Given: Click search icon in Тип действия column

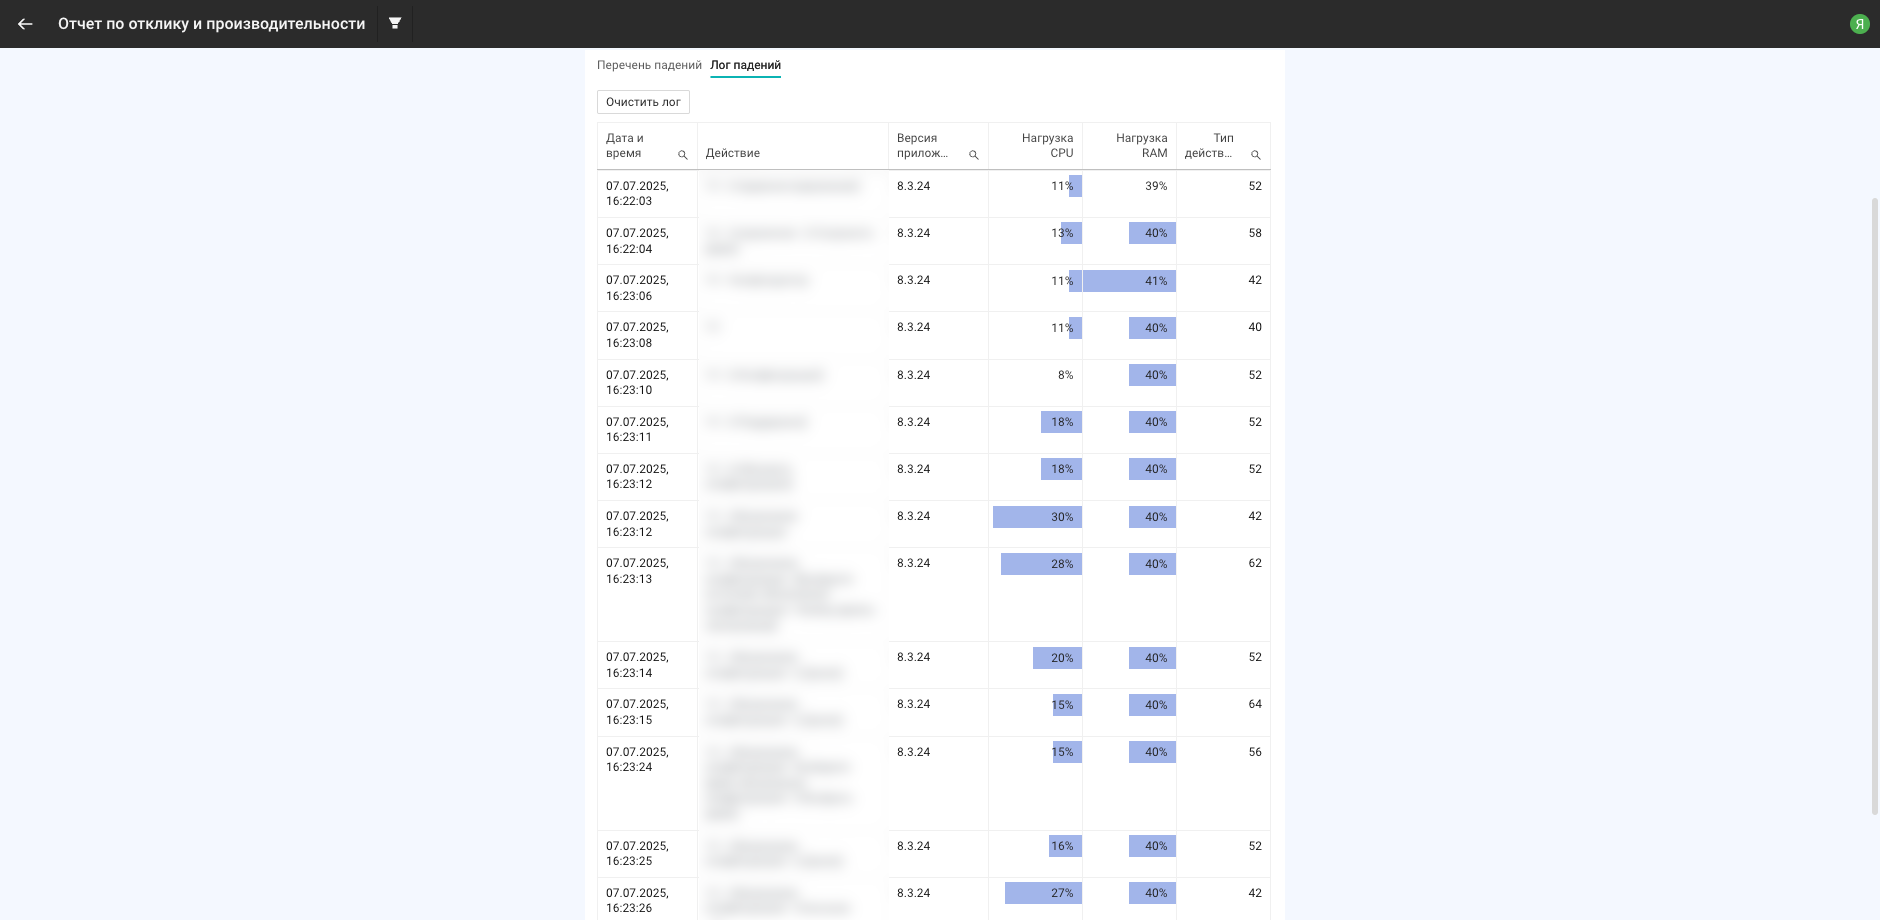Looking at the screenshot, I should [1256, 155].
